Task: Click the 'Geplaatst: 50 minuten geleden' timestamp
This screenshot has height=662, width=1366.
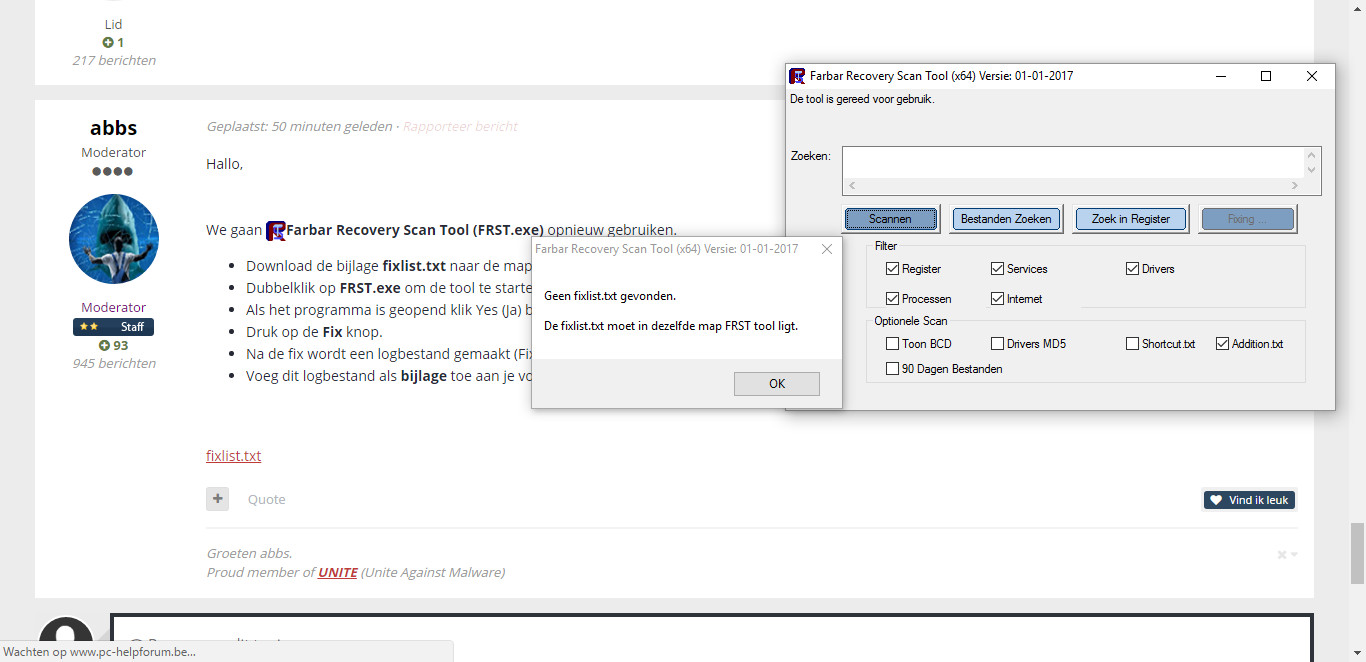Action: (x=299, y=127)
